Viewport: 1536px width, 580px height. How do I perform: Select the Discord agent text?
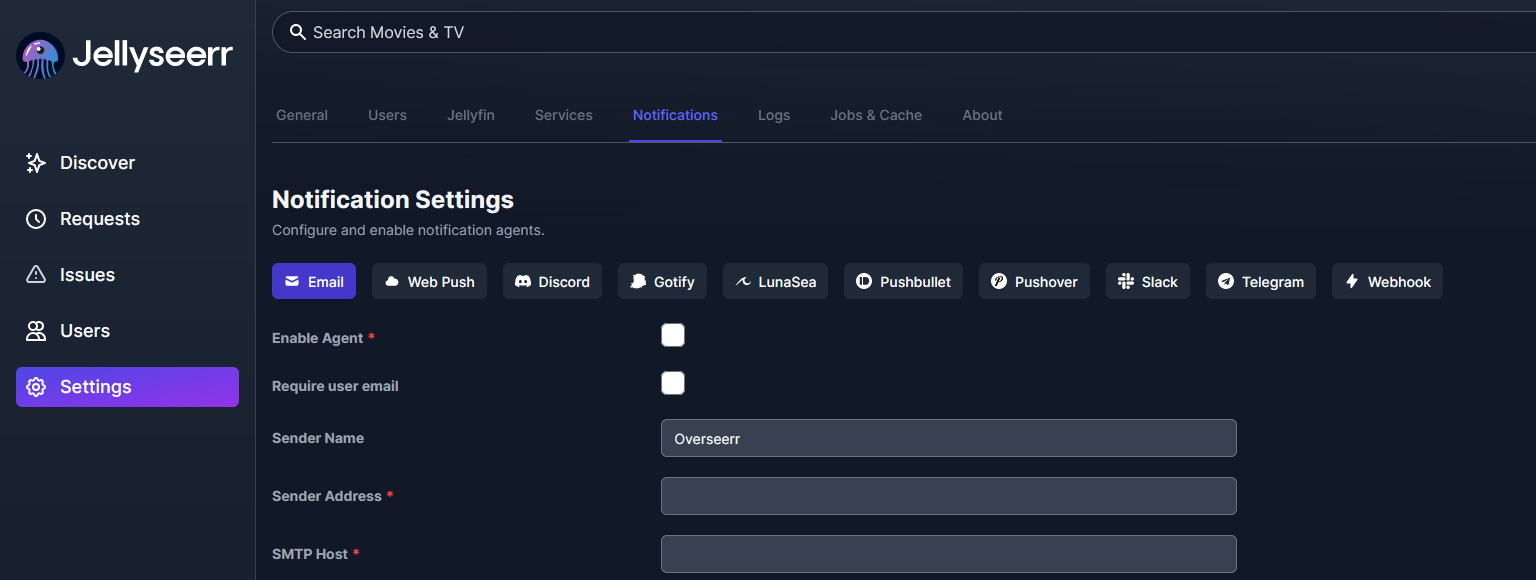(564, 282)
